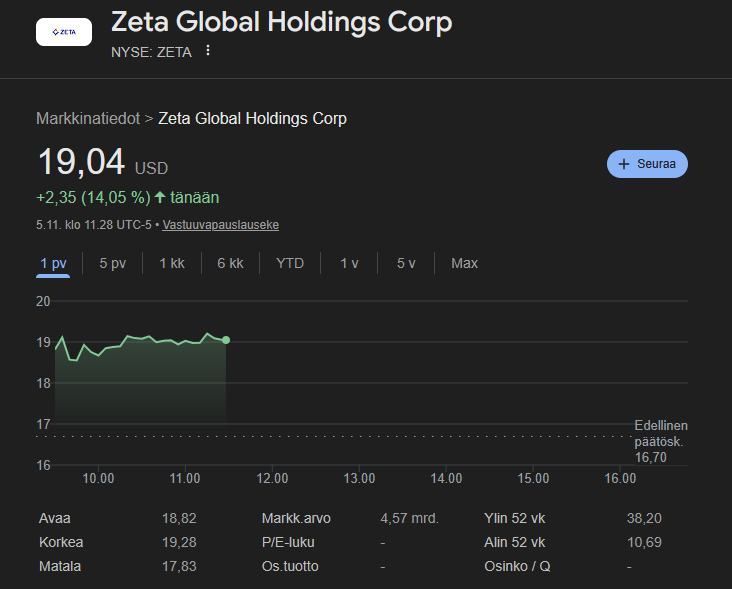Show the 1 v chart range
This screenshot has height=589, width=732.
pyautogui.click(x=349, y=263)
